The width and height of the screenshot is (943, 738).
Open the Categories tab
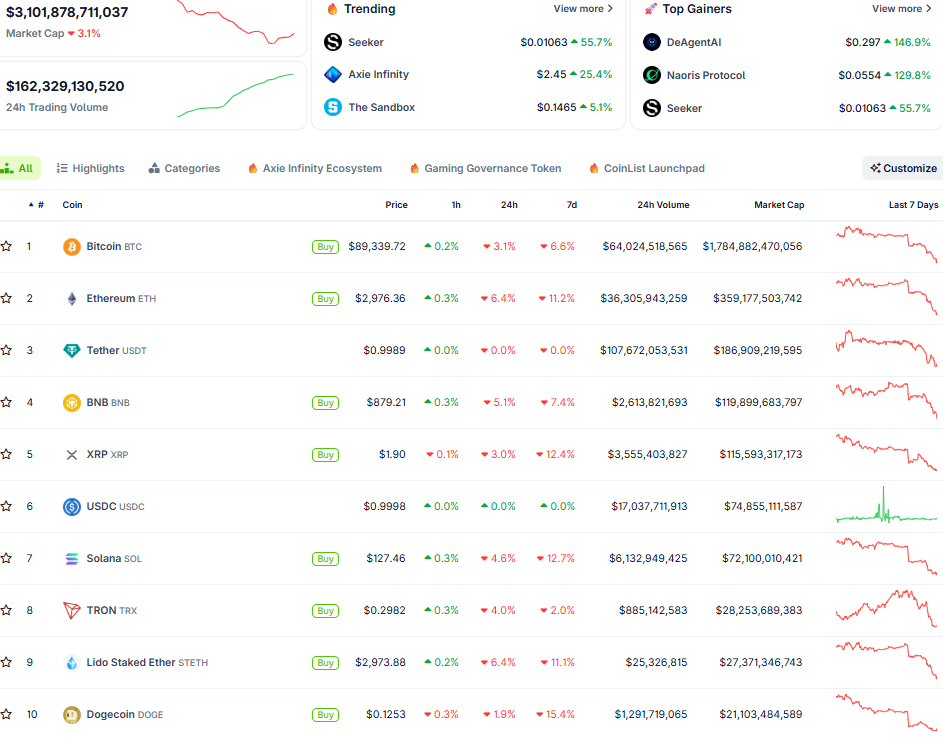[x=184, y=168]
